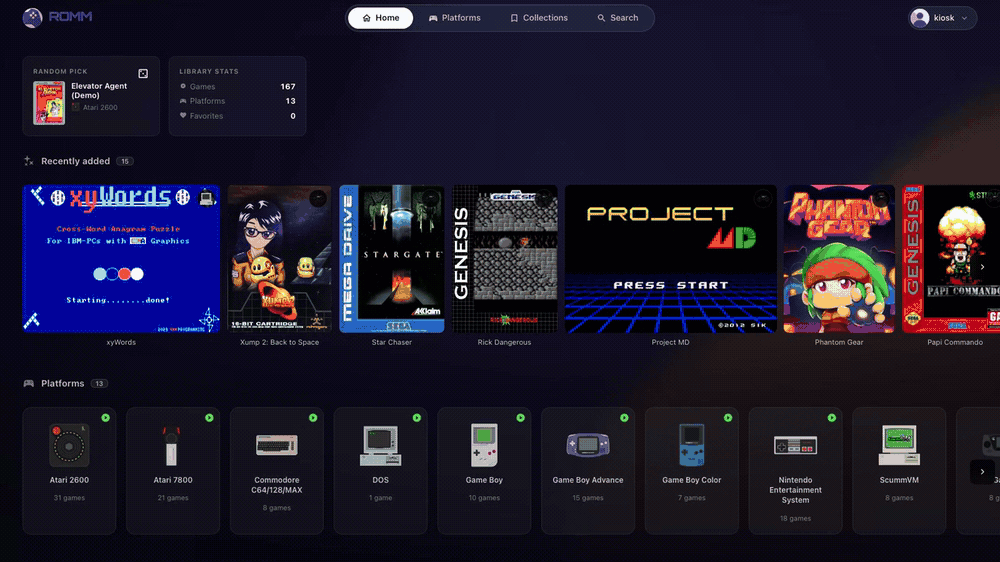Click the Recently added count badge 15
Screen dimensions: 1000x562
pyautogui.click(x=125, y=161)
